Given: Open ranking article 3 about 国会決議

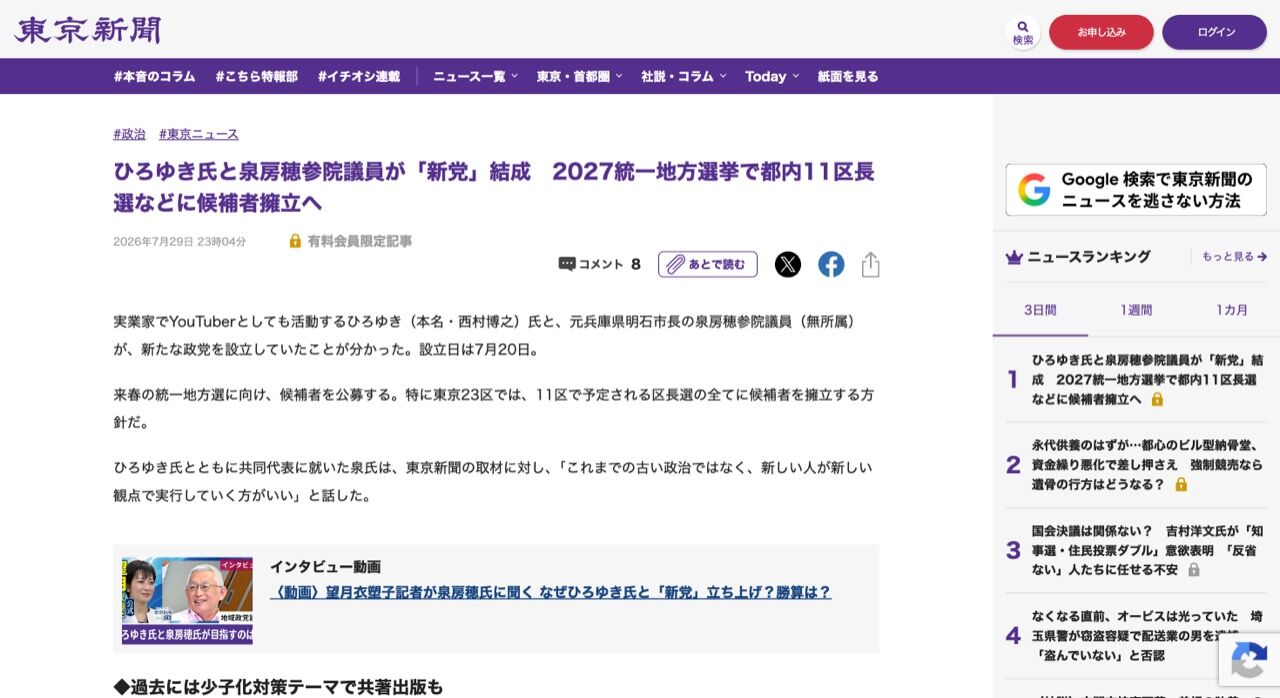Looking at the screenshot, I should [x=1148, y=549].
